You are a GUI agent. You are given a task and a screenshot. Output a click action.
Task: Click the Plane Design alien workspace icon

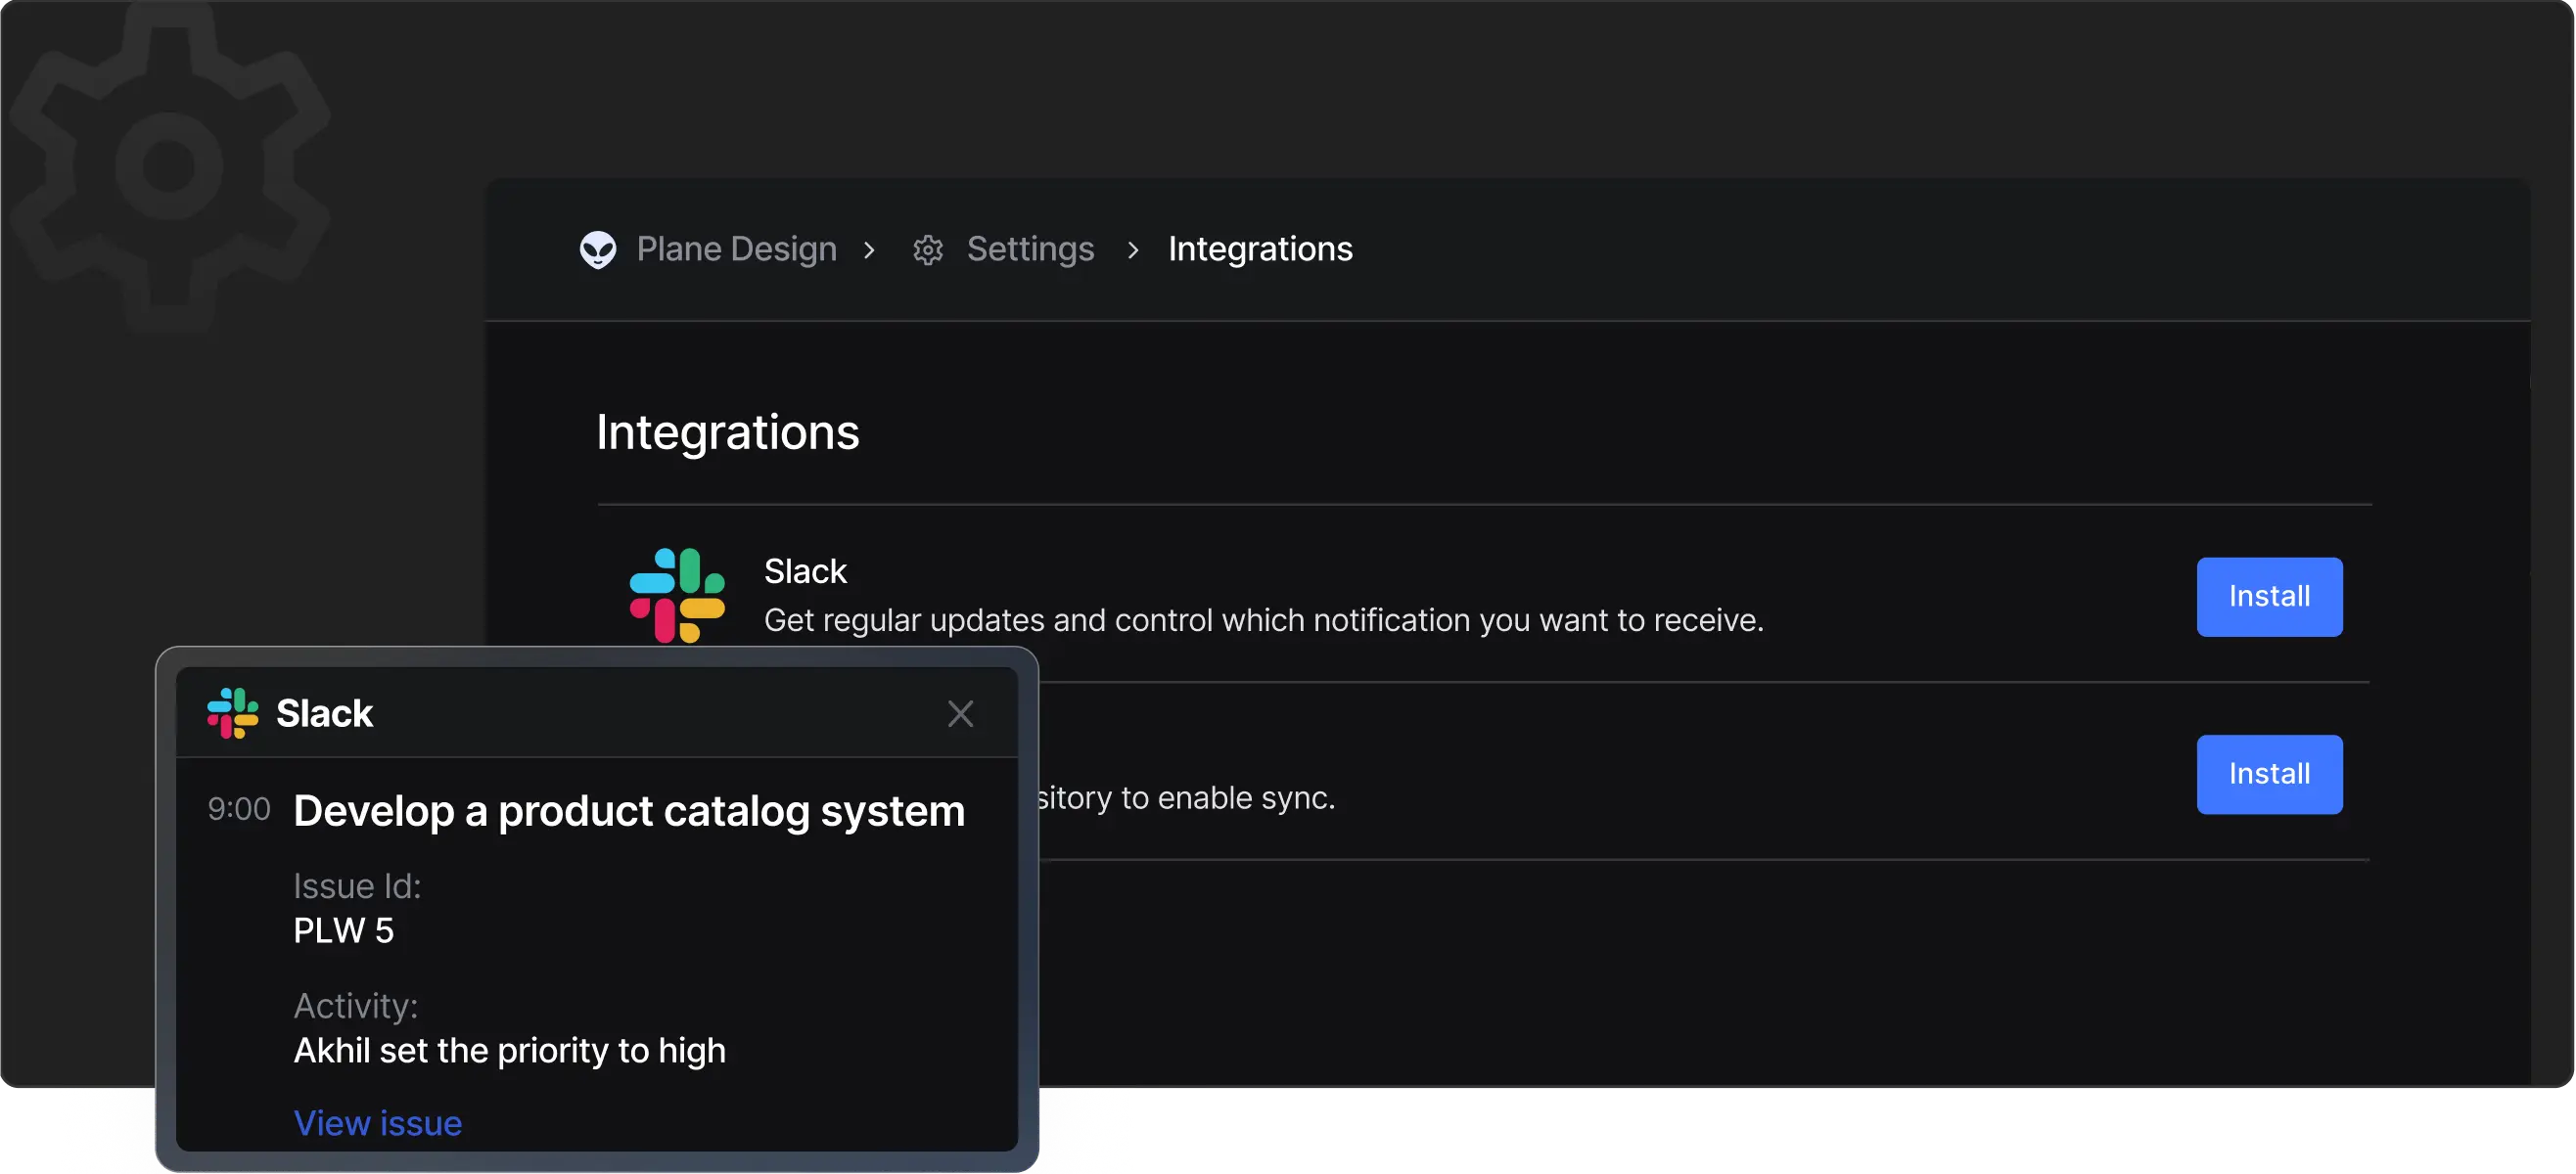(x=598, y=249)
